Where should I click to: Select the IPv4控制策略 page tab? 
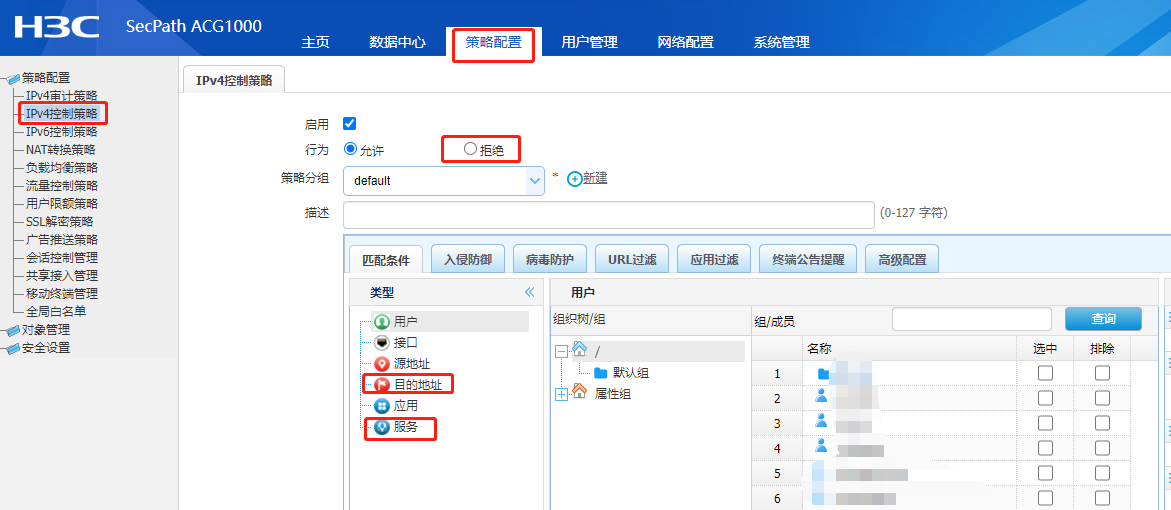click(x=234, y=80)
